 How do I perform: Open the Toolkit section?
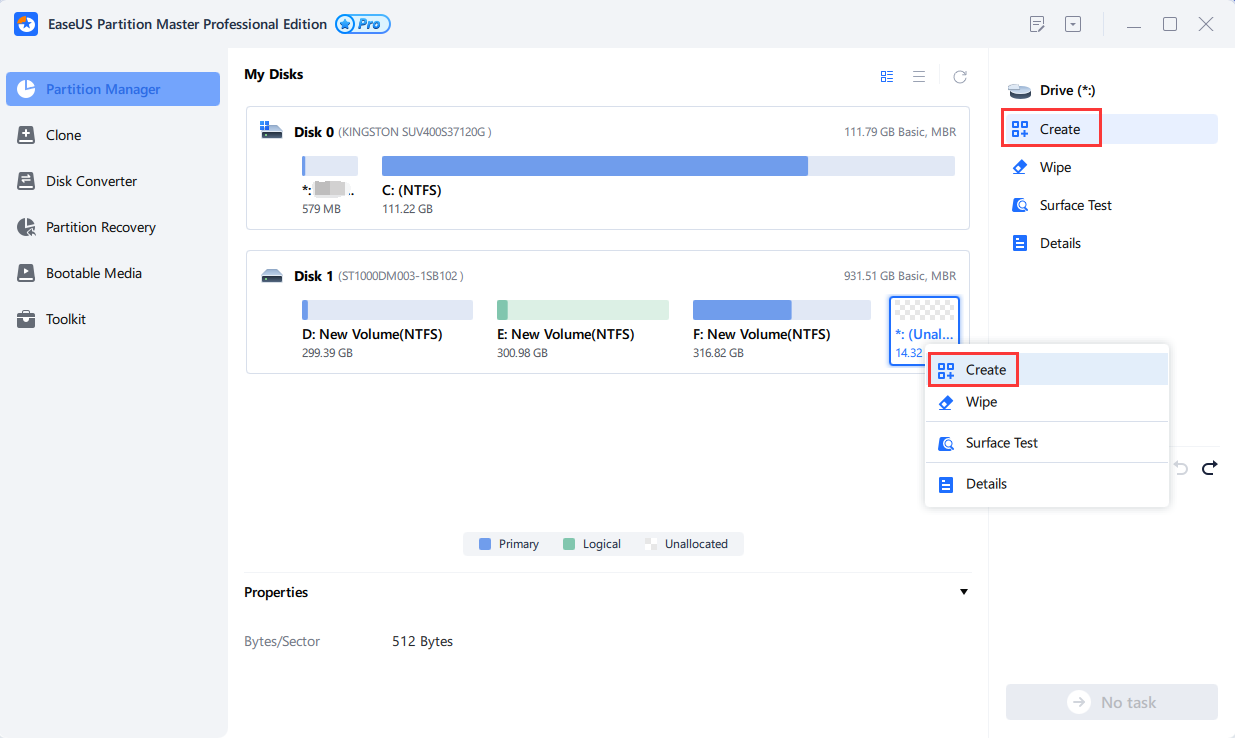click(x=65, y=319)
